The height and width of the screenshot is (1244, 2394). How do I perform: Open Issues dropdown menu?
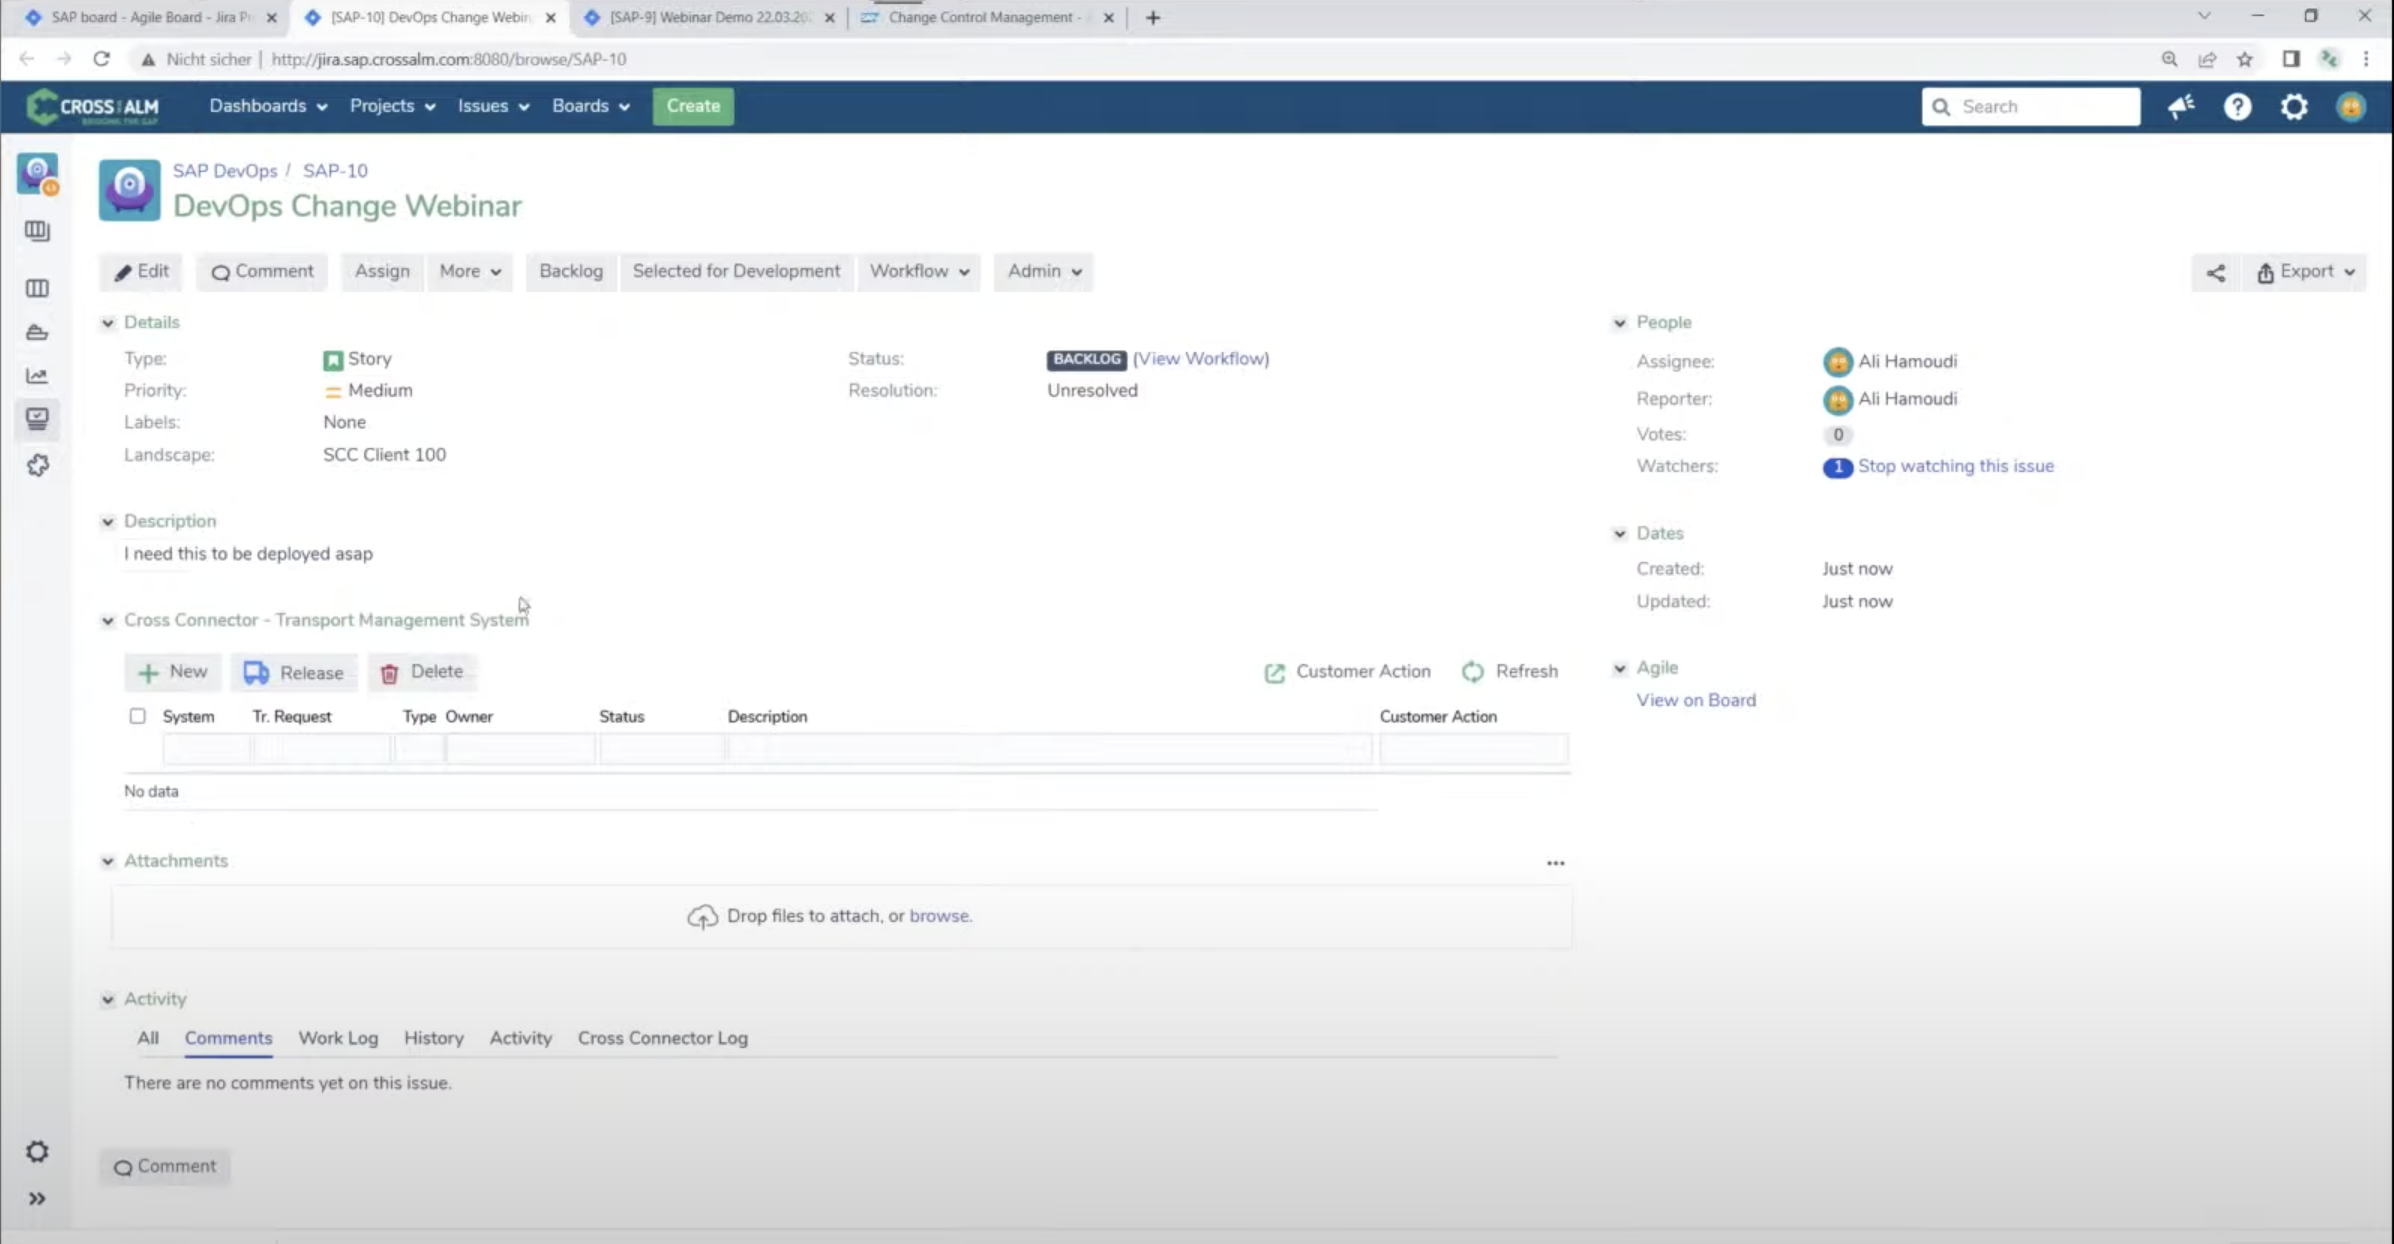click(x=493, y=106)
